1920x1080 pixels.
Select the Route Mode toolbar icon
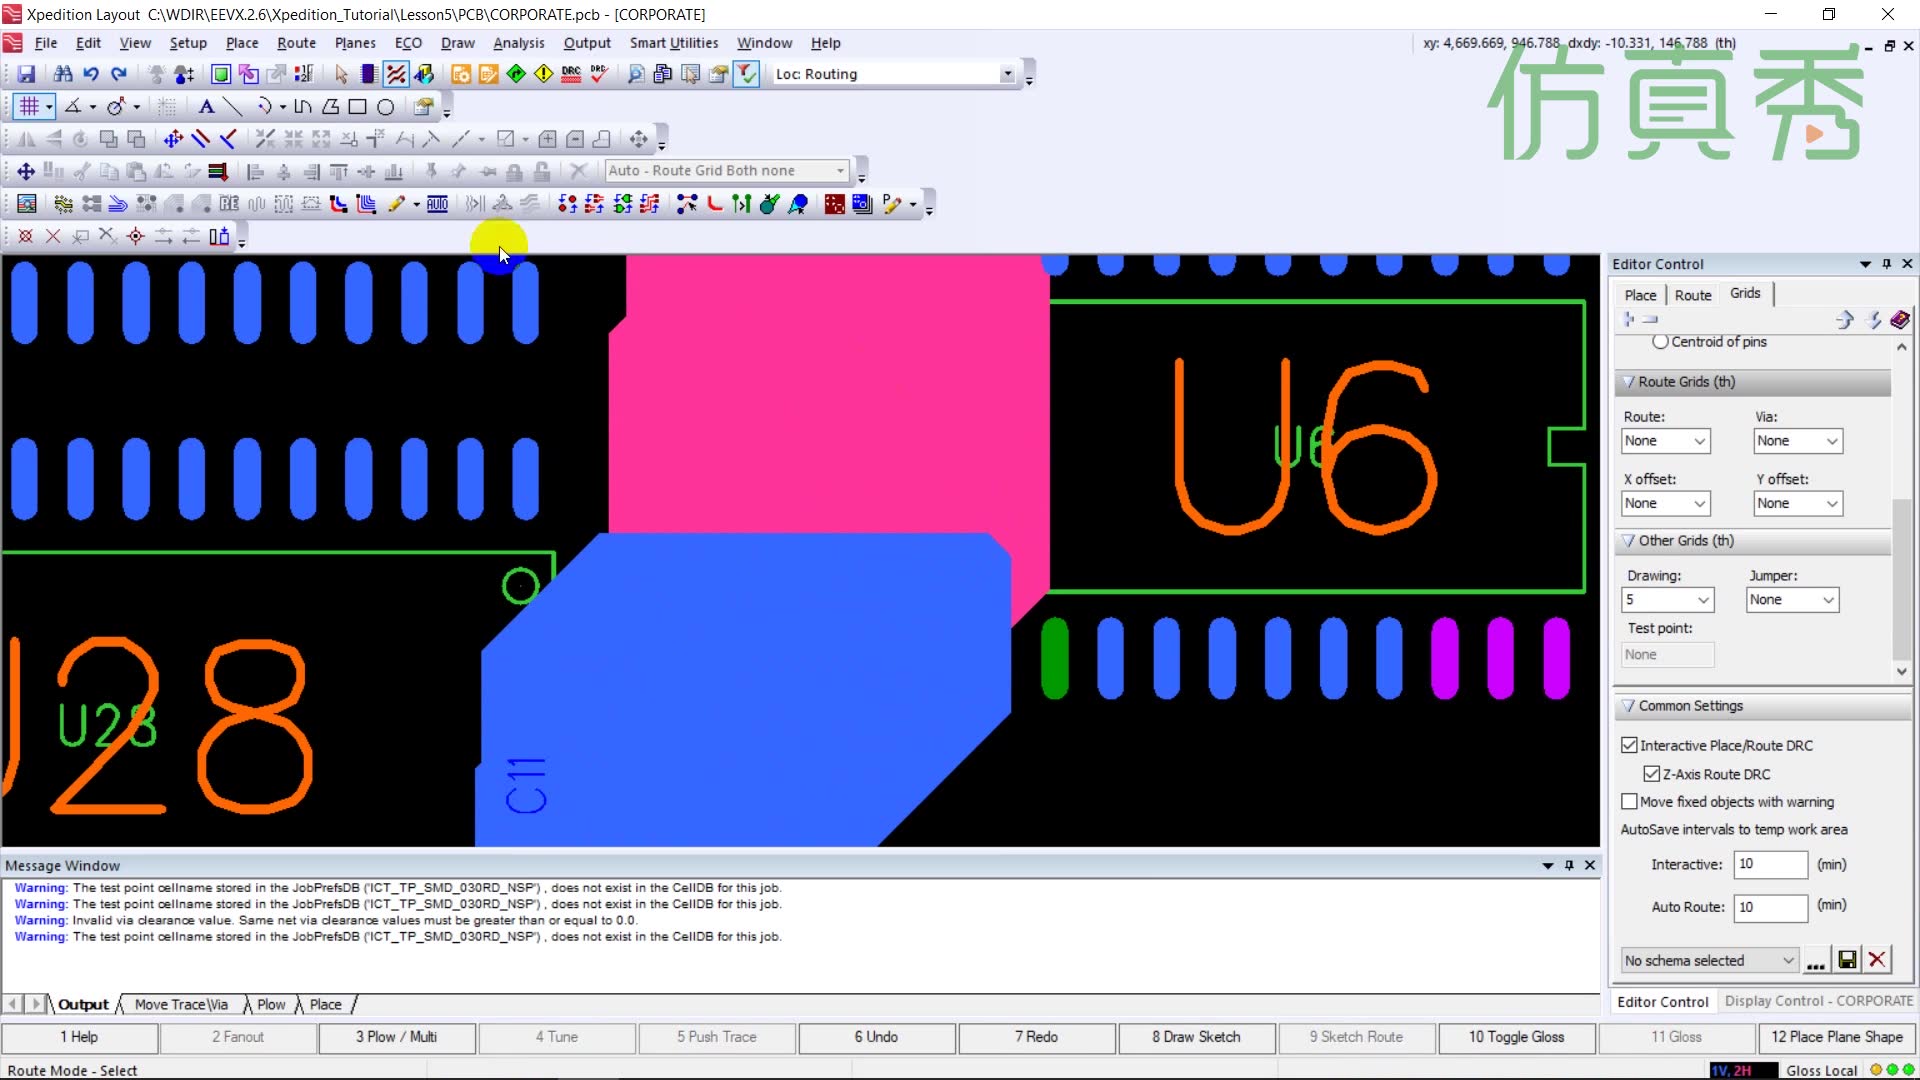click(x=396, y=74)
